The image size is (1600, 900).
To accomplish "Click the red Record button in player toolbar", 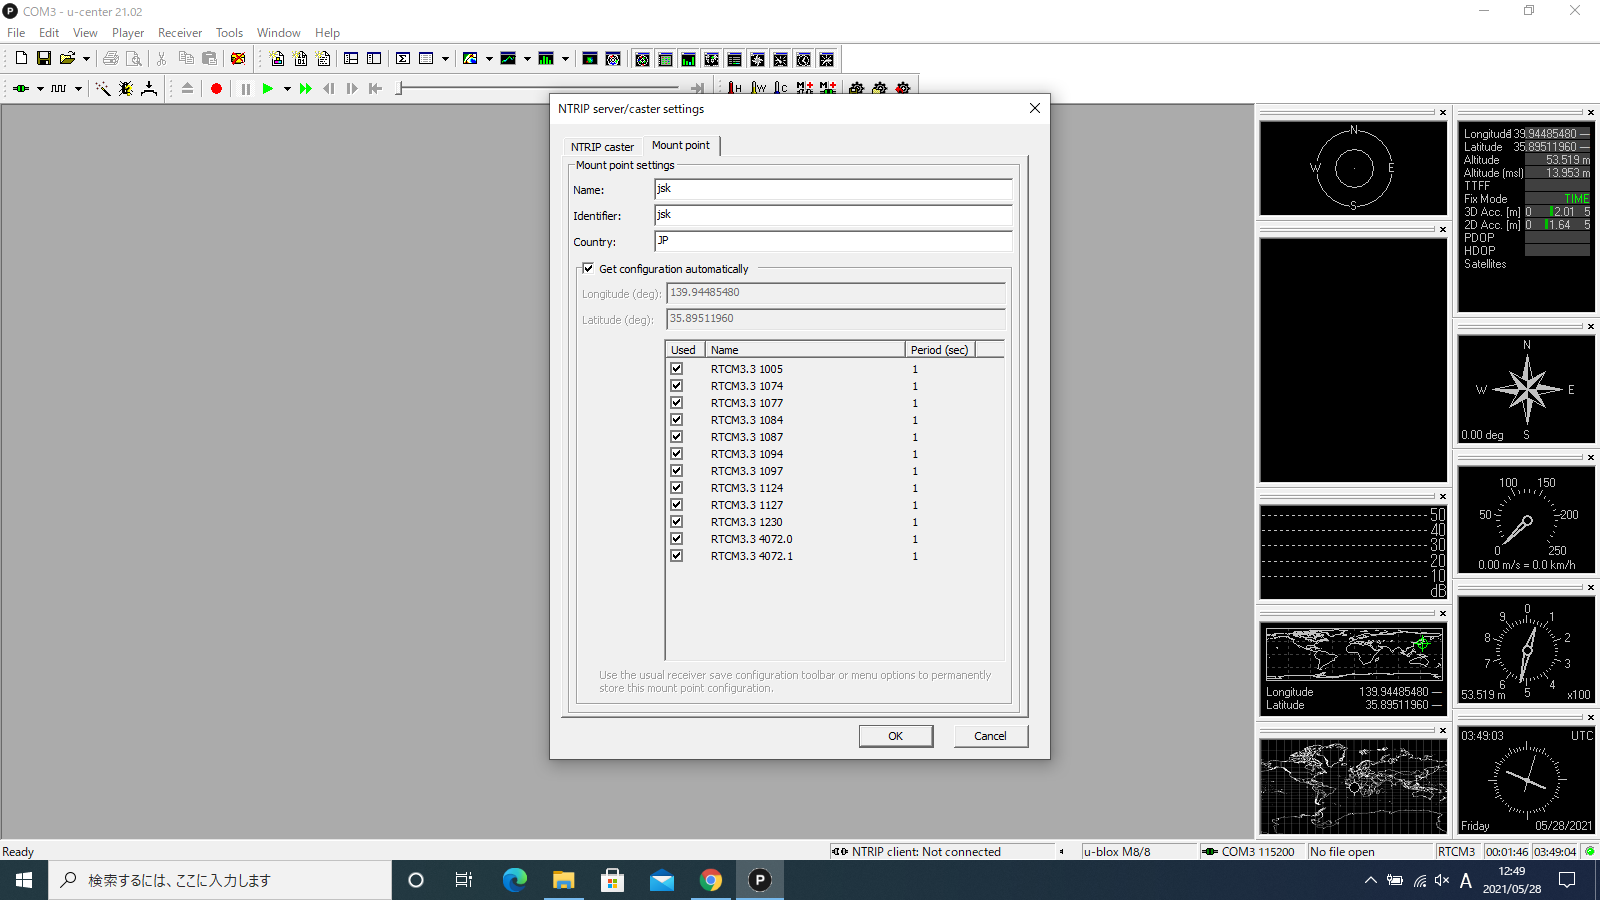I will (216, 89).
